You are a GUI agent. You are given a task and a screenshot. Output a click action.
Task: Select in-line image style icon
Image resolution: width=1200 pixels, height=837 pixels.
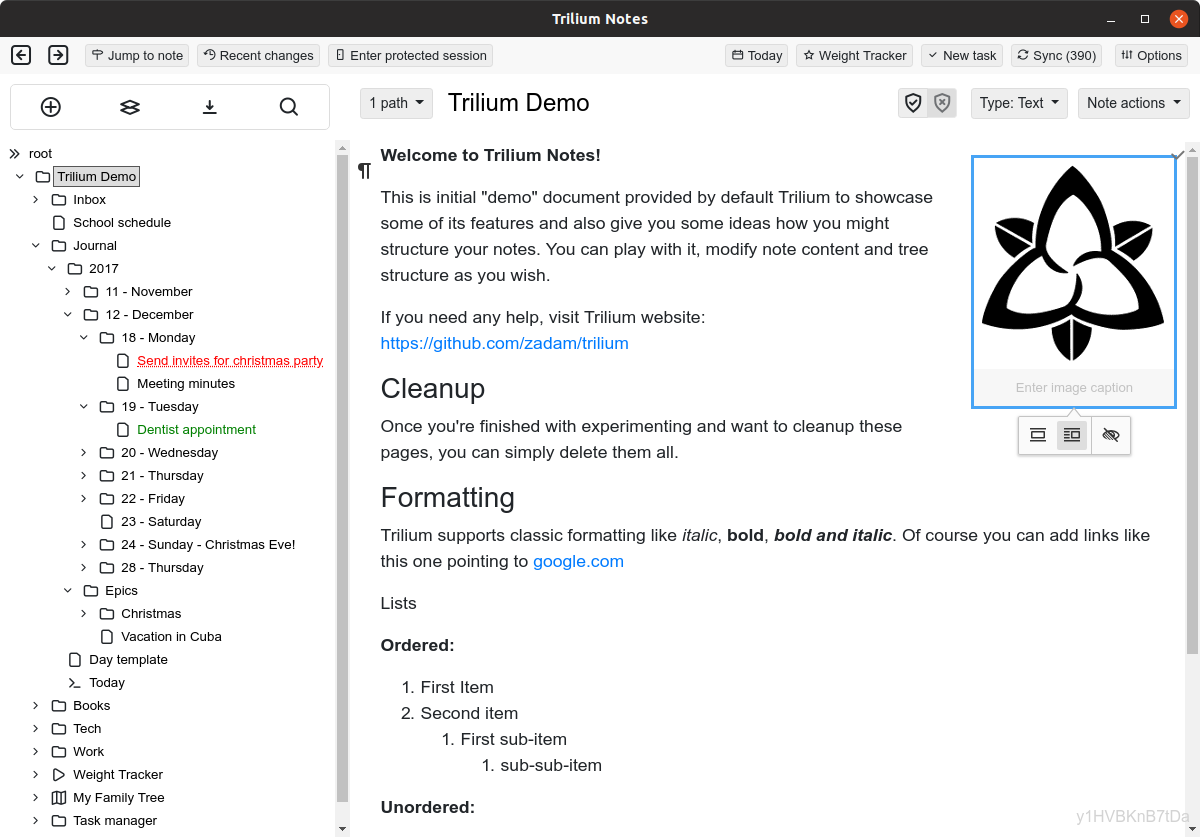click(1038, 435)
